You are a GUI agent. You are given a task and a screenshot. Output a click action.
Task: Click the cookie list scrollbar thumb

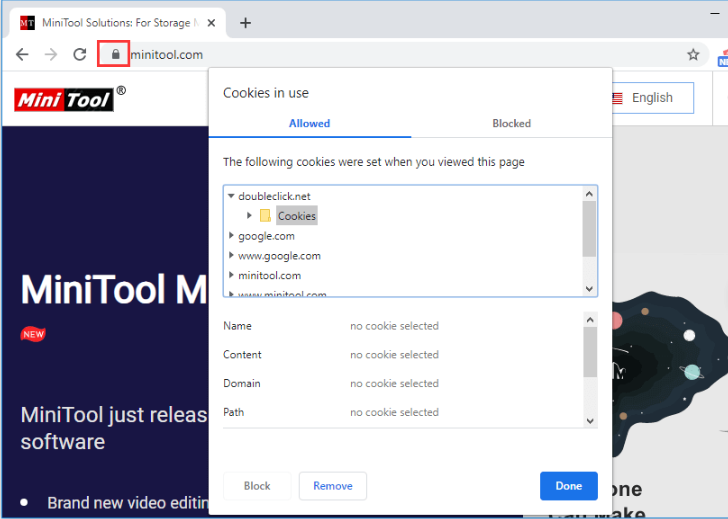click(x=589, y=228)
